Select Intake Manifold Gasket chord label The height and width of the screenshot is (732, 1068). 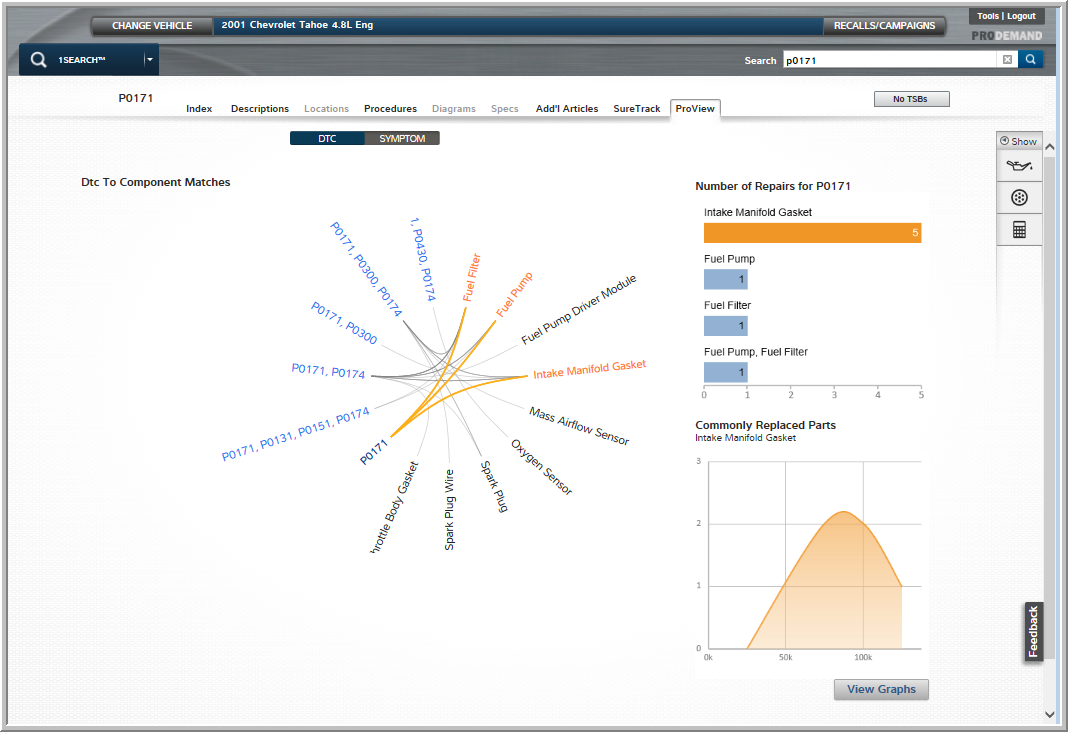(x=589, y=369)
